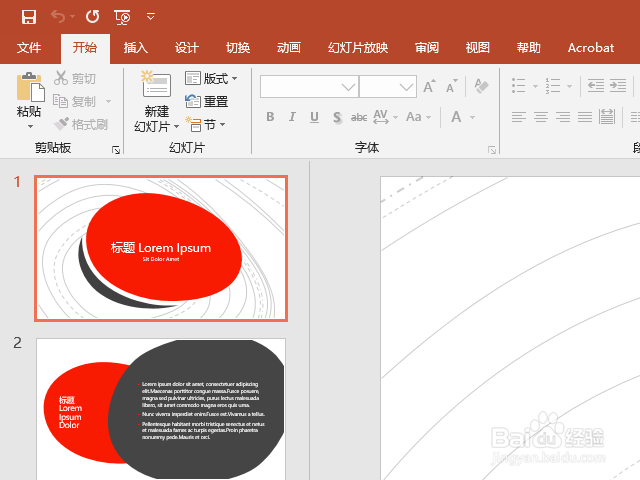
Task: Clear all formatting eraser icon
Action: point(482,86)
